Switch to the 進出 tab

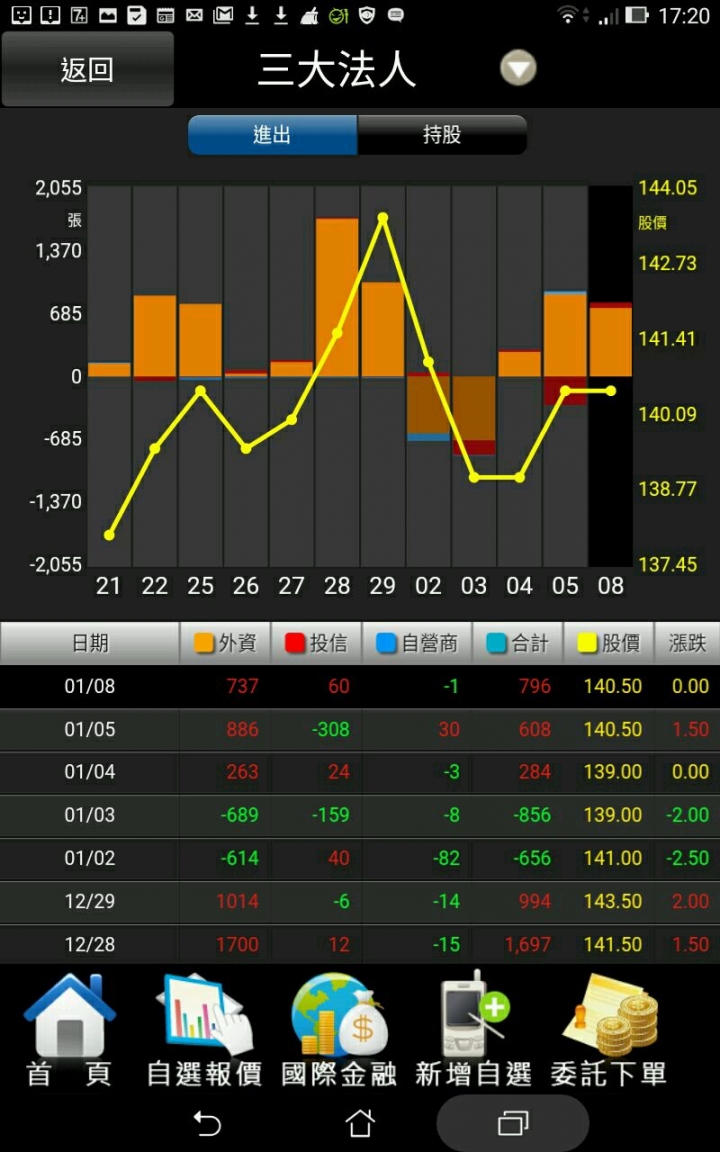click(273, 135)
